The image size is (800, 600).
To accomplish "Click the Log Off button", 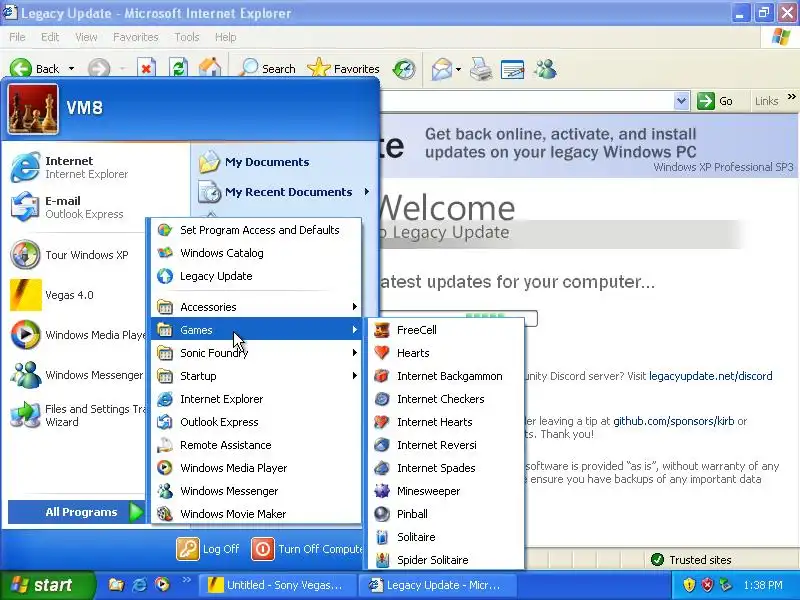I will [208, 549].
